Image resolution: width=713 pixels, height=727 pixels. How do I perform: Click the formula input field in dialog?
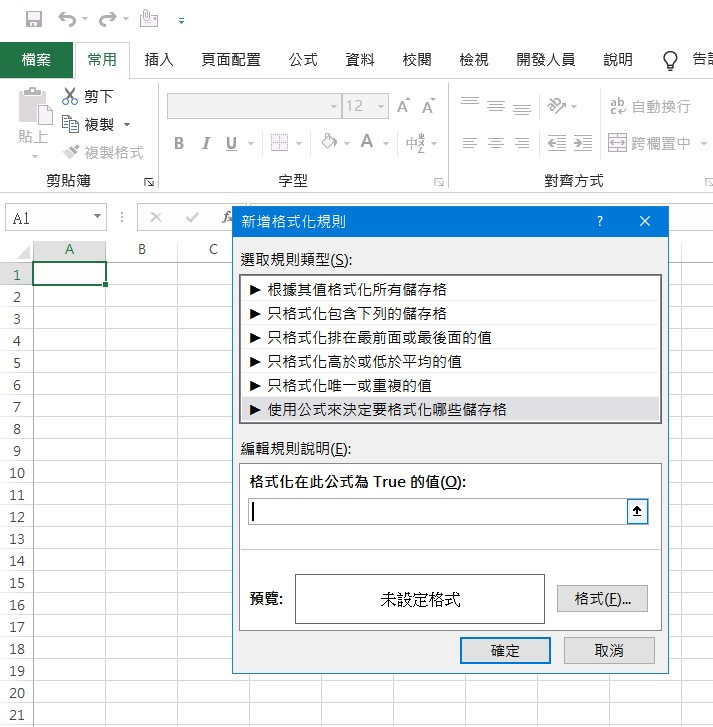438,511
